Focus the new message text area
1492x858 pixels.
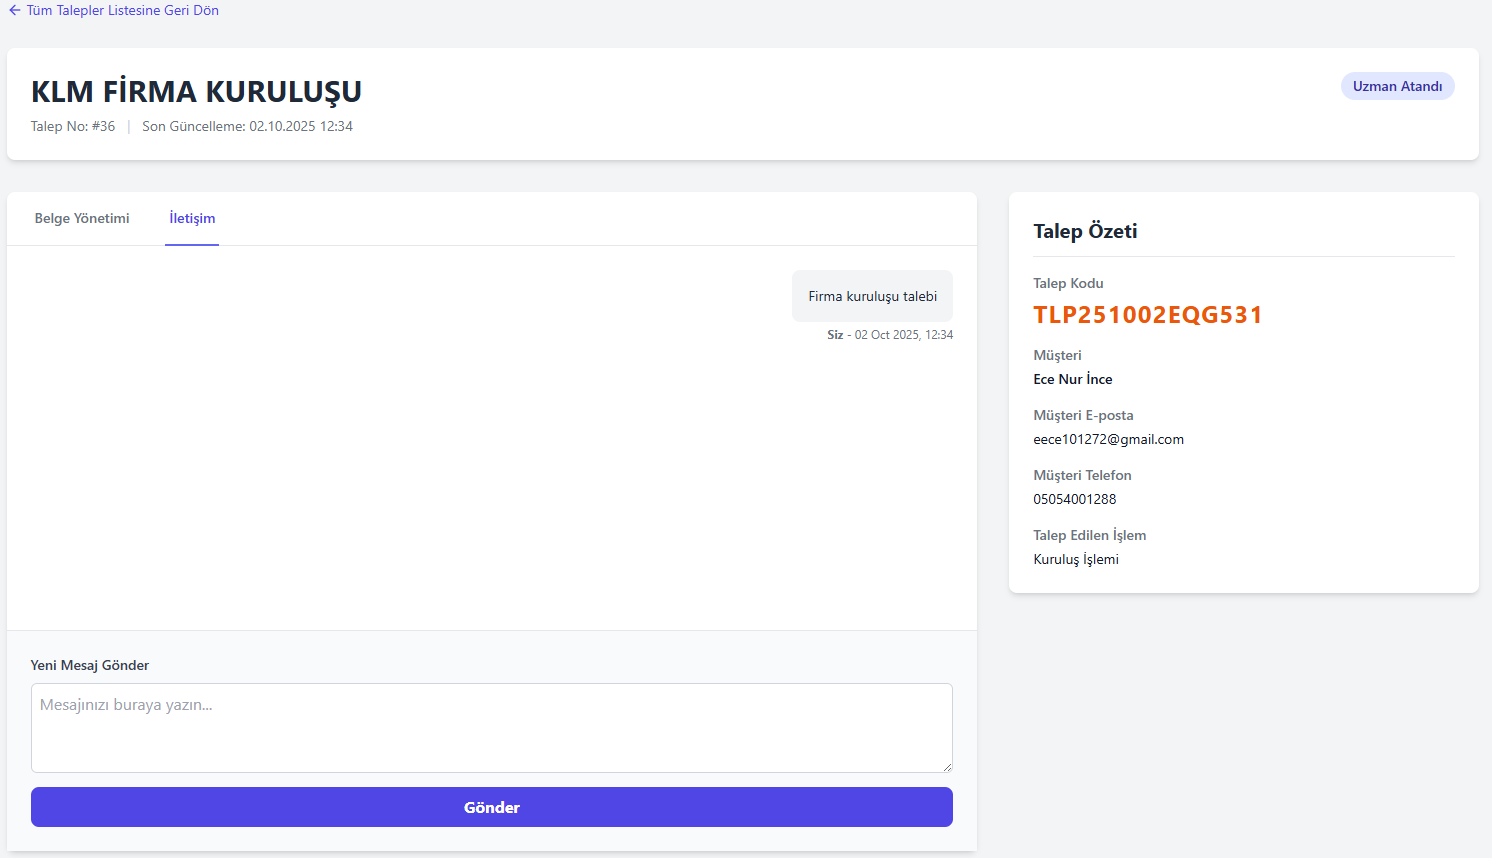coord(491,727)
